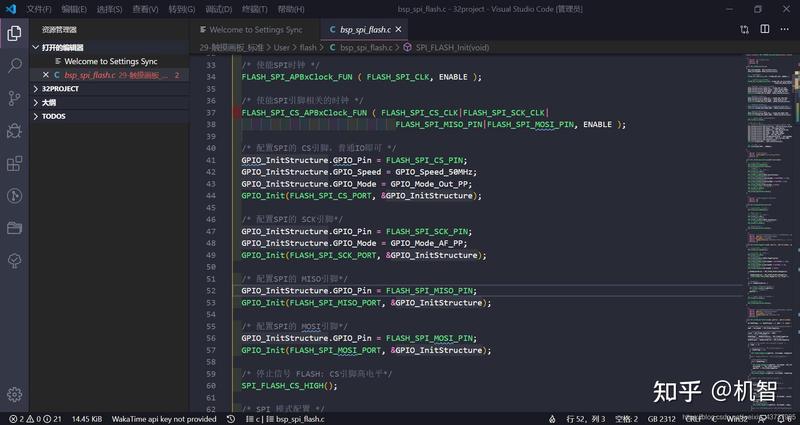Click FLASH_SPI_APBxClock_FUN on line 34
This screenshot has width=800, height=425.
297,77
